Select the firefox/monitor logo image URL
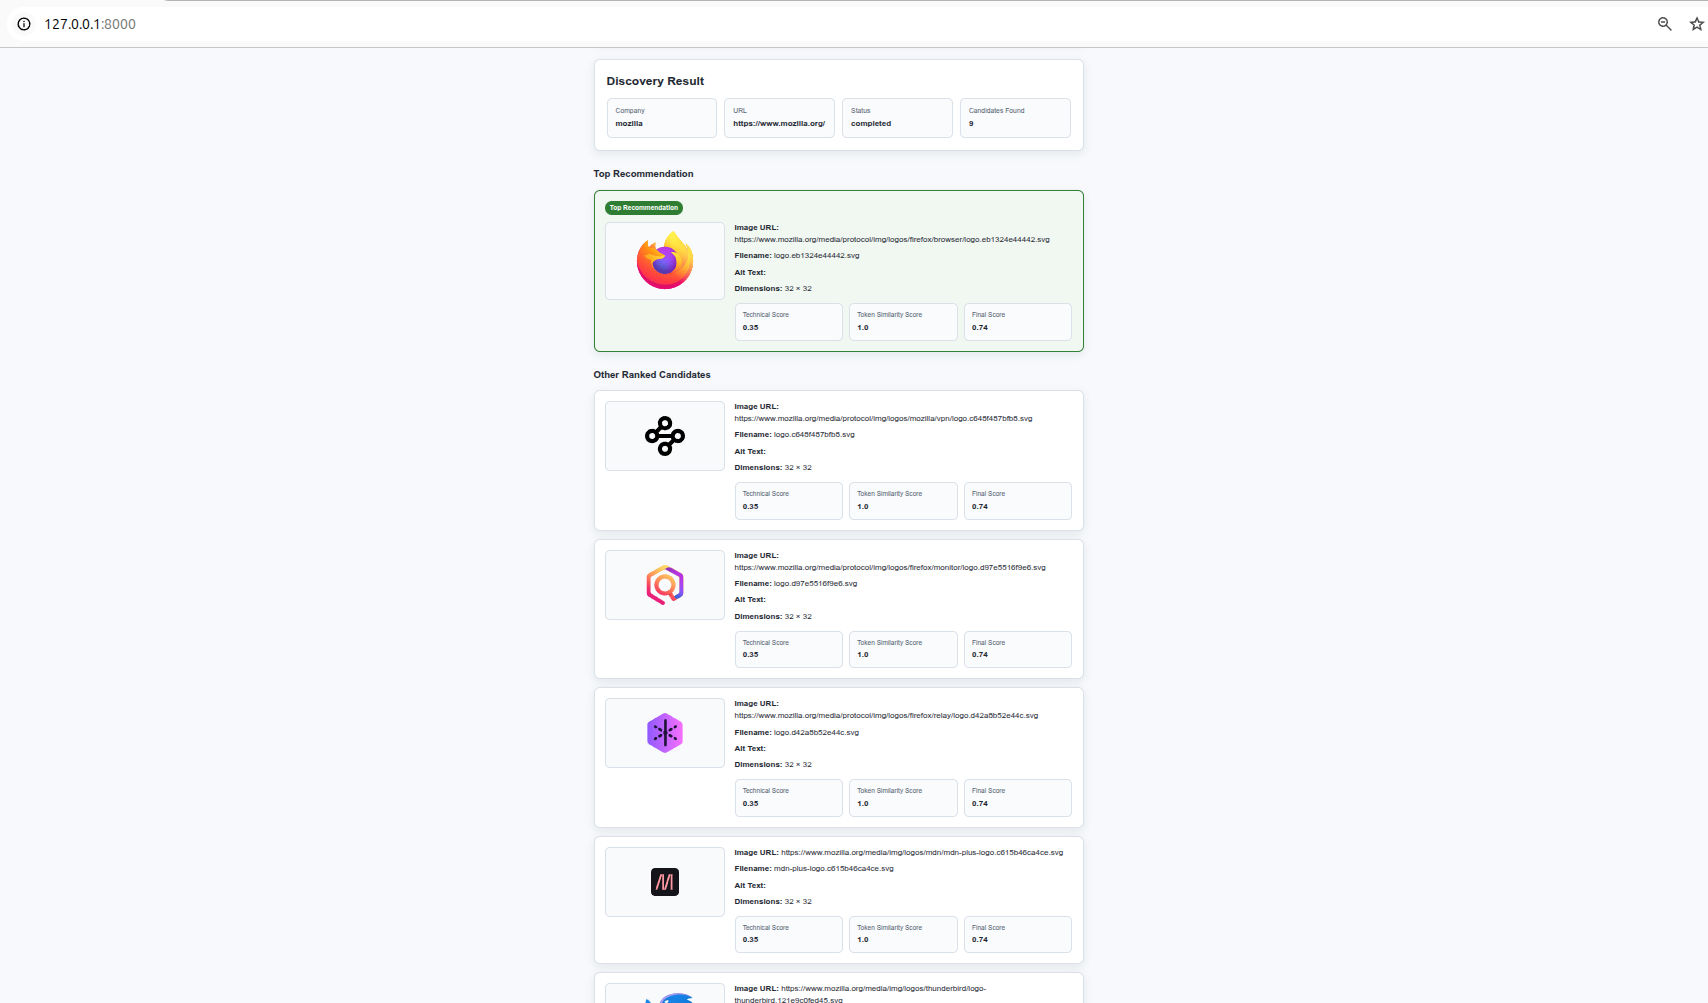 point(890,568)
